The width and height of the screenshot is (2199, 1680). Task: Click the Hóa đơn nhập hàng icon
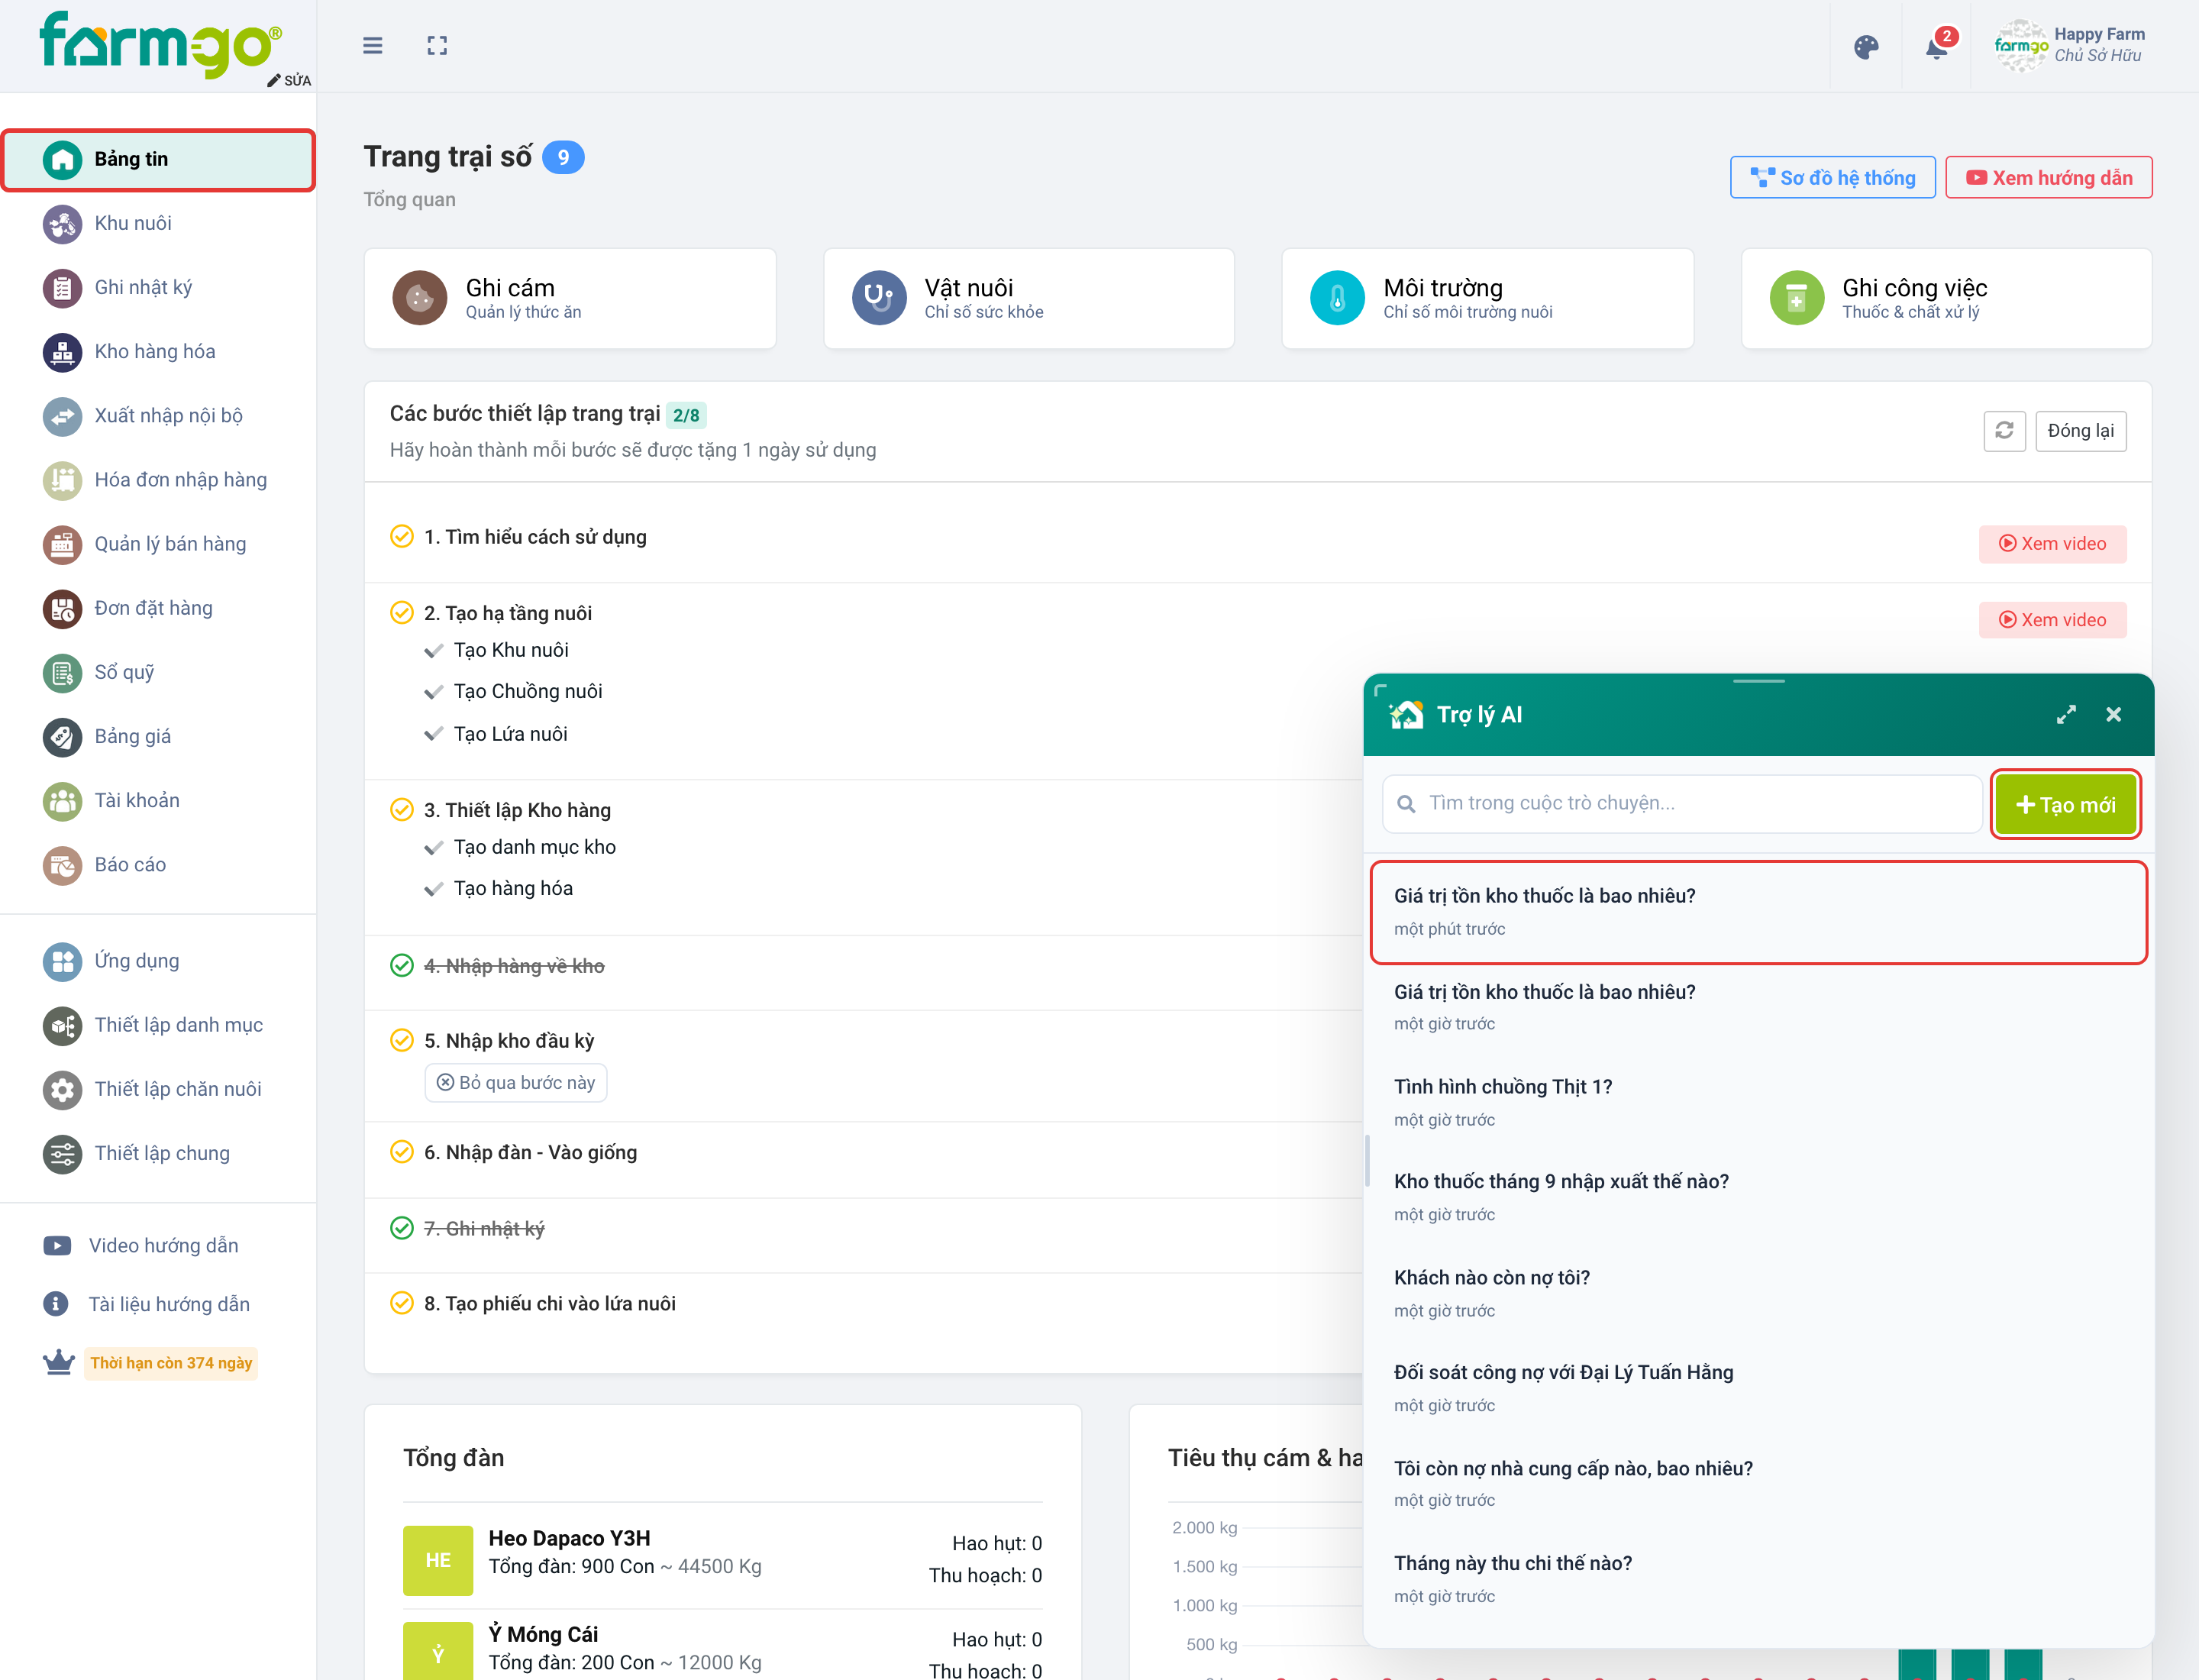pyautogui.click(x=62, y=480)
